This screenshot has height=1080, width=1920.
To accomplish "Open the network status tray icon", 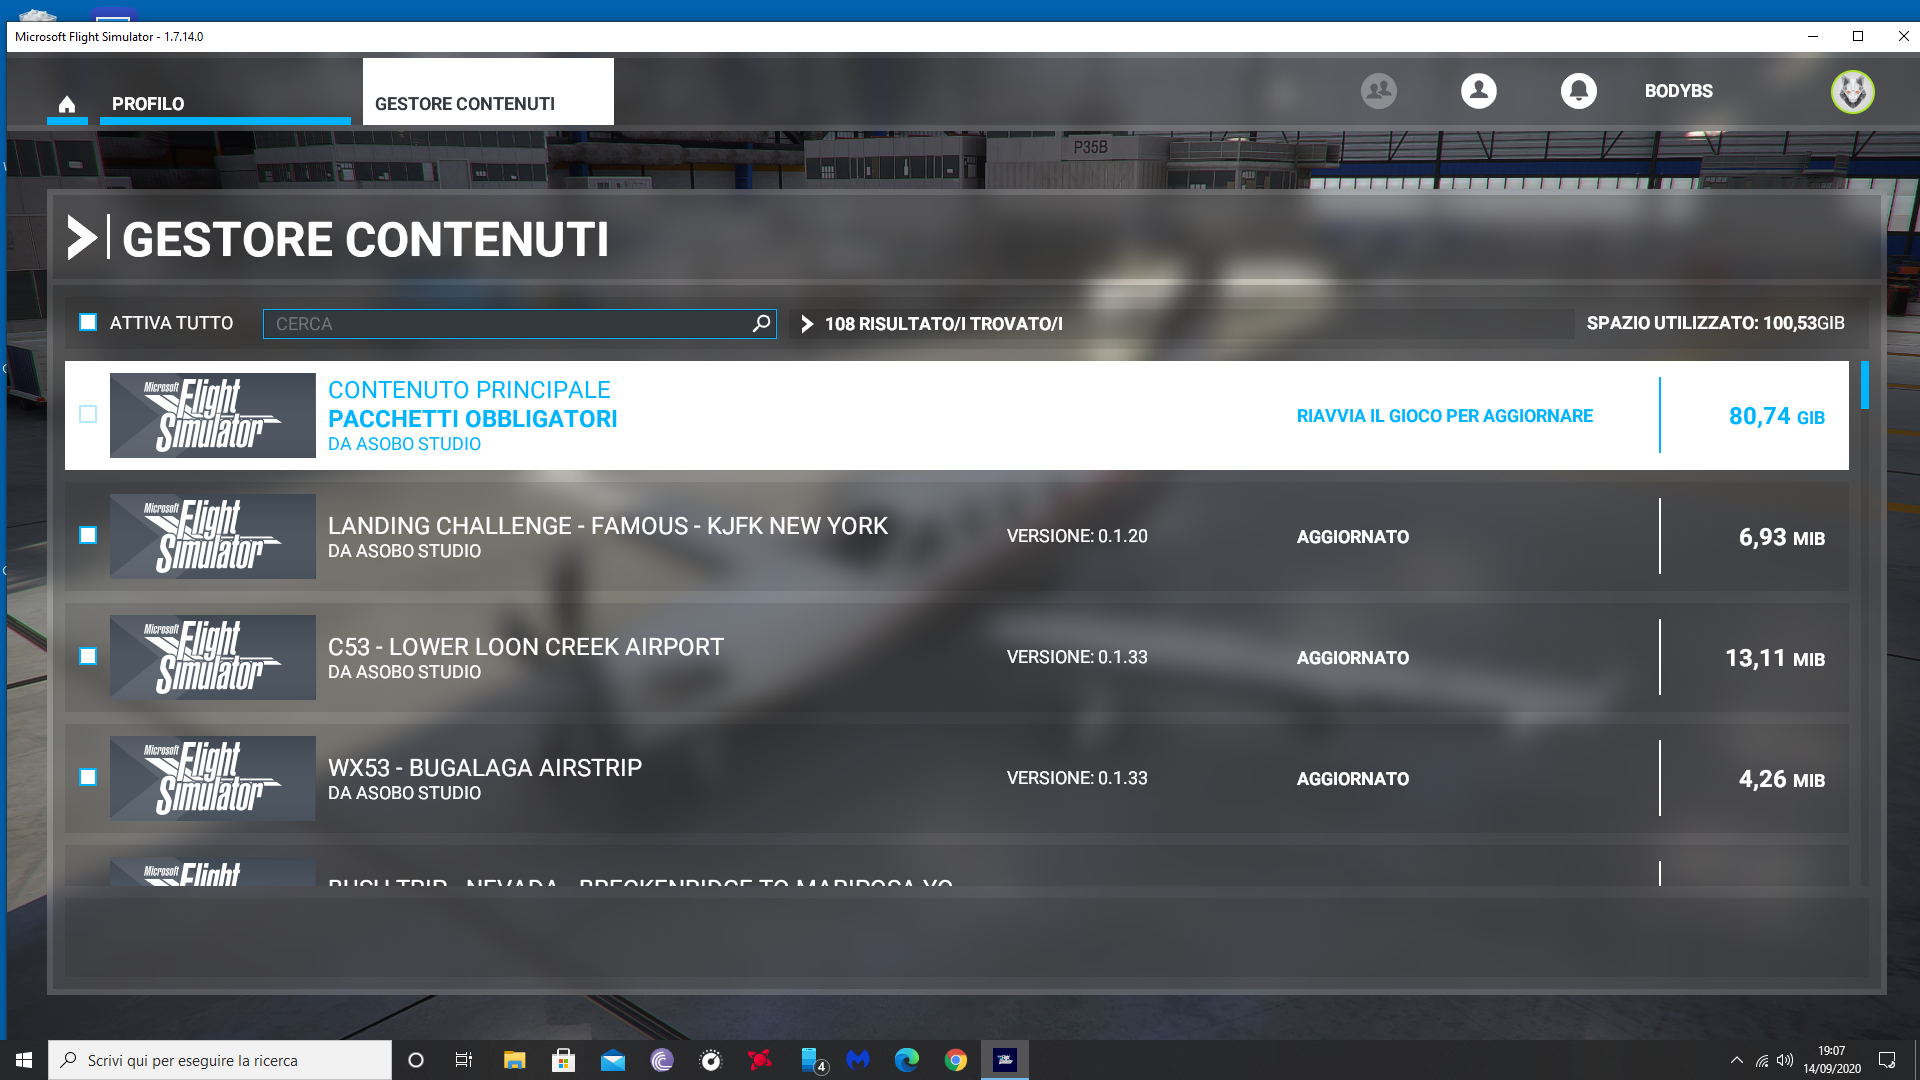I will pos(1762,1061).
